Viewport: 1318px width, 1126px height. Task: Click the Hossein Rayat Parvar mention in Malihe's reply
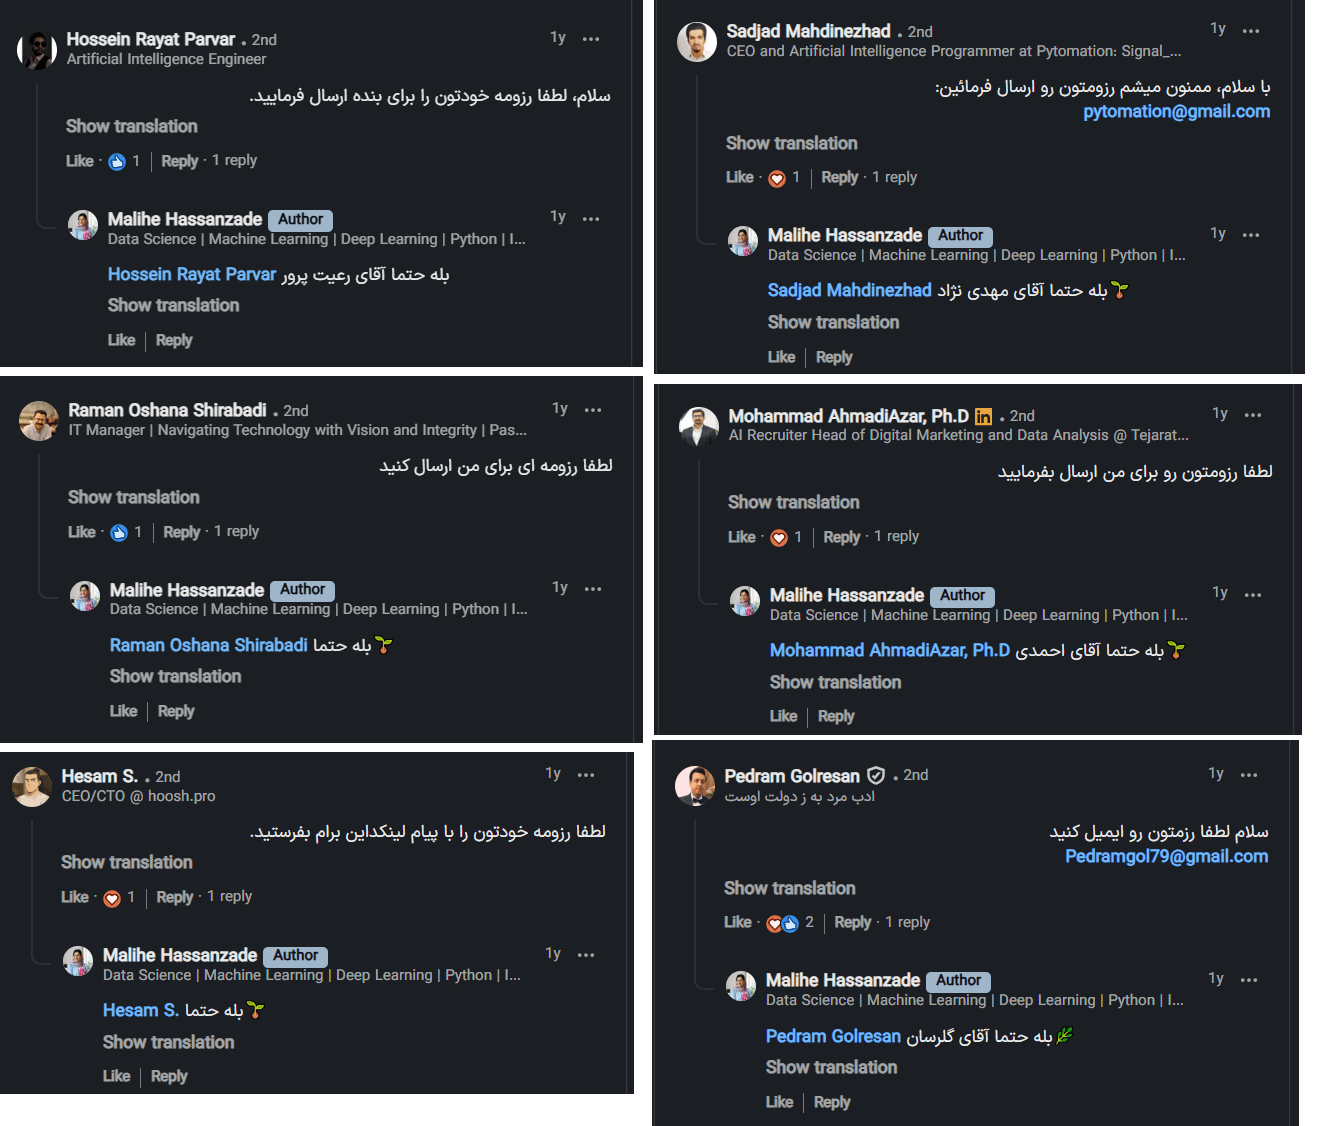(x=191, y=275)
